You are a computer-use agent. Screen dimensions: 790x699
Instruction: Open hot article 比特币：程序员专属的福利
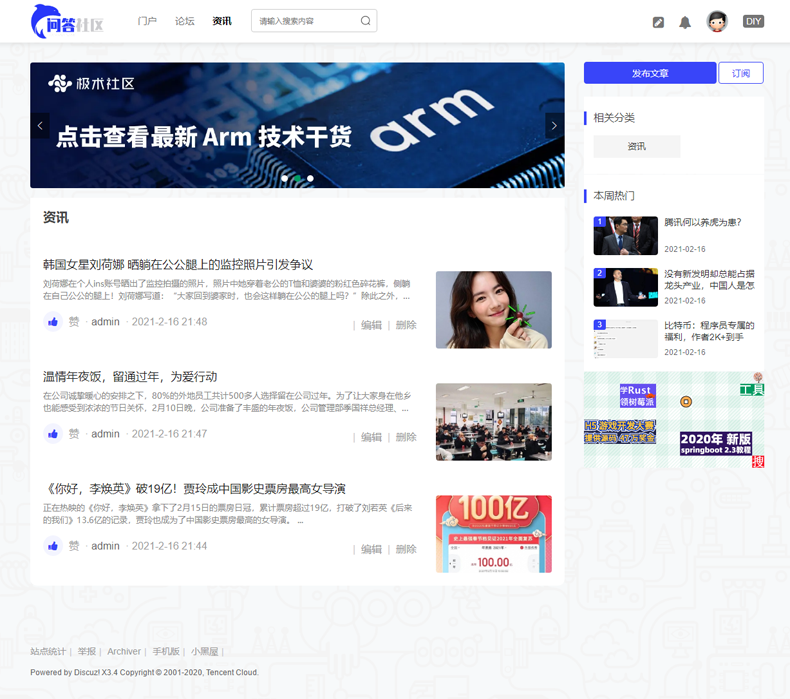pos(709,331)
